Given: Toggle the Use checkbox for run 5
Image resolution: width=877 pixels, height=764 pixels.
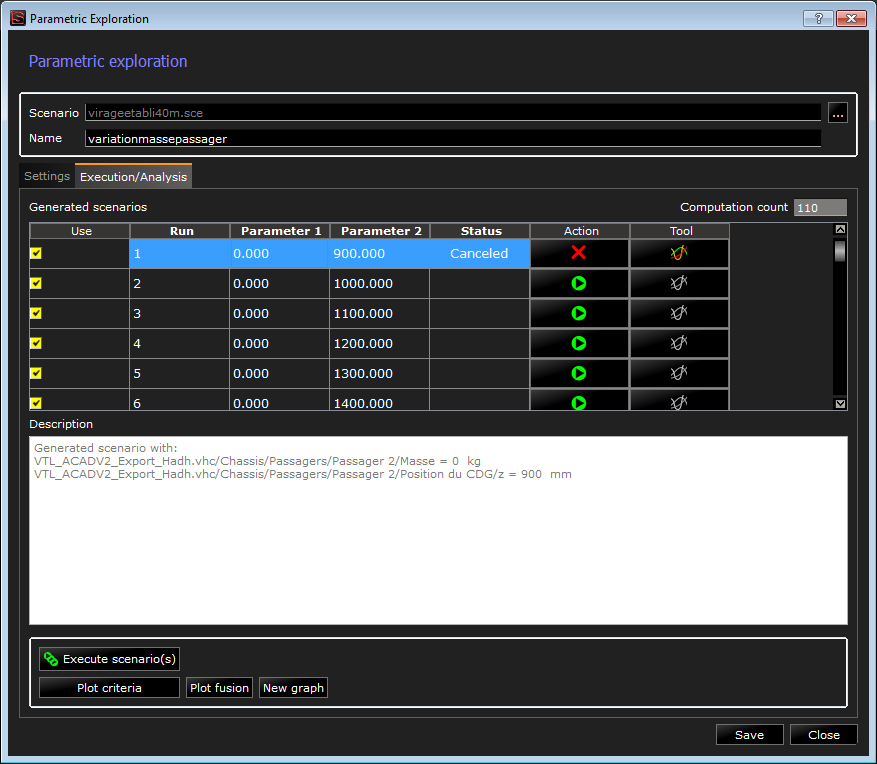Looking at the screenshot, I should point(37,373).
